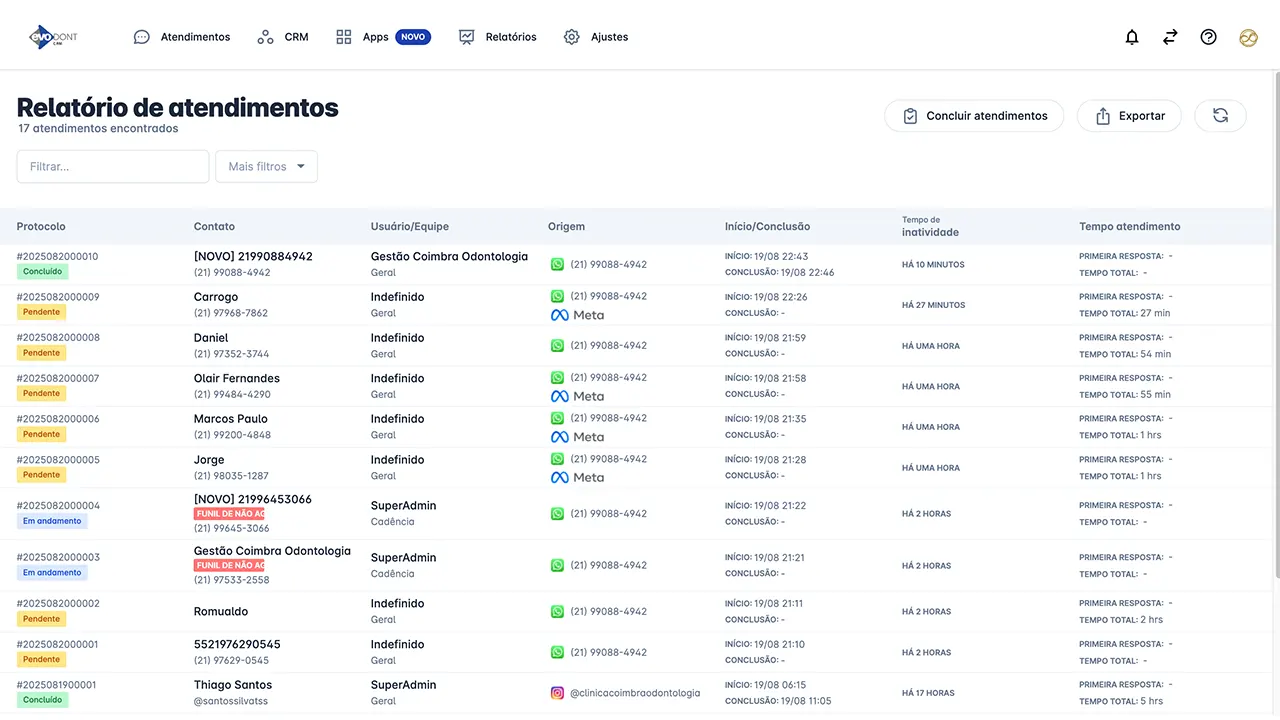Click the Concluir atendimentos button
The image size is (1280, 720).
click(x=974, y=116)
